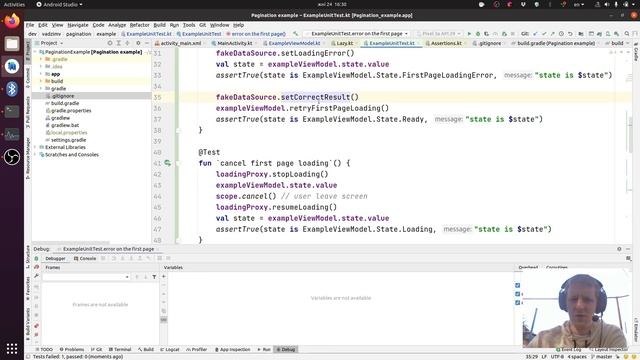This screenshot has height=360, width=640.
Task: Expand the .gradle folder
Action: point(41,59)
